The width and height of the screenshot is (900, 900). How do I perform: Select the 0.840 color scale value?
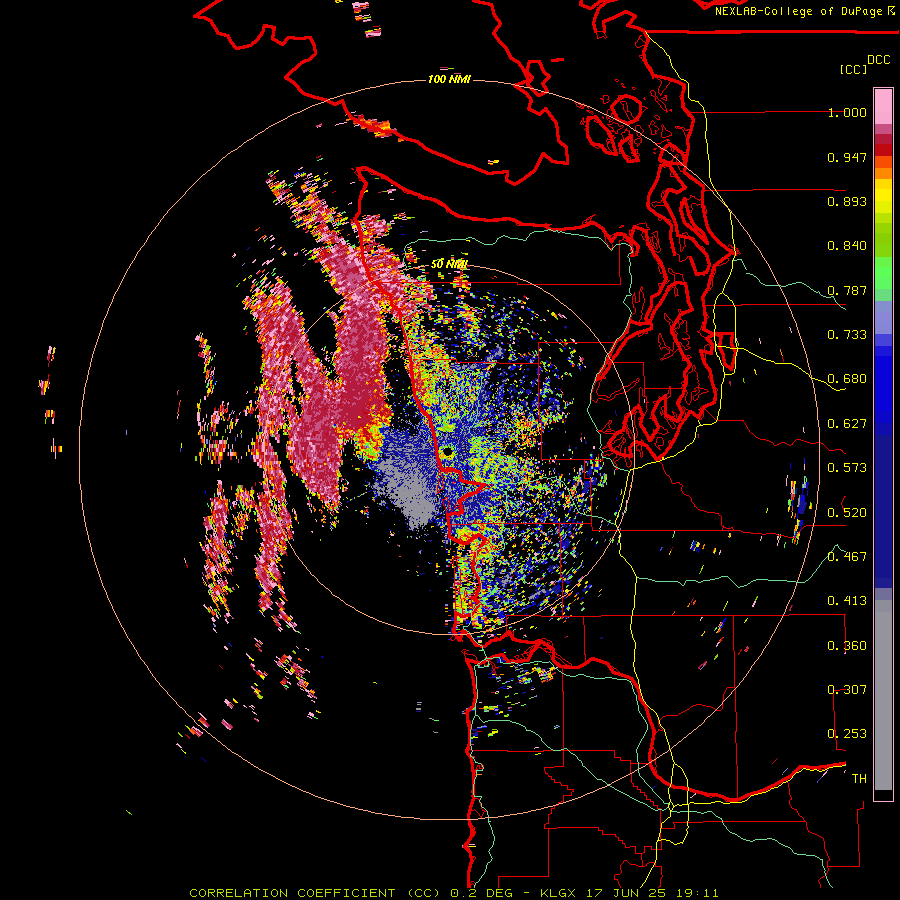847,246
